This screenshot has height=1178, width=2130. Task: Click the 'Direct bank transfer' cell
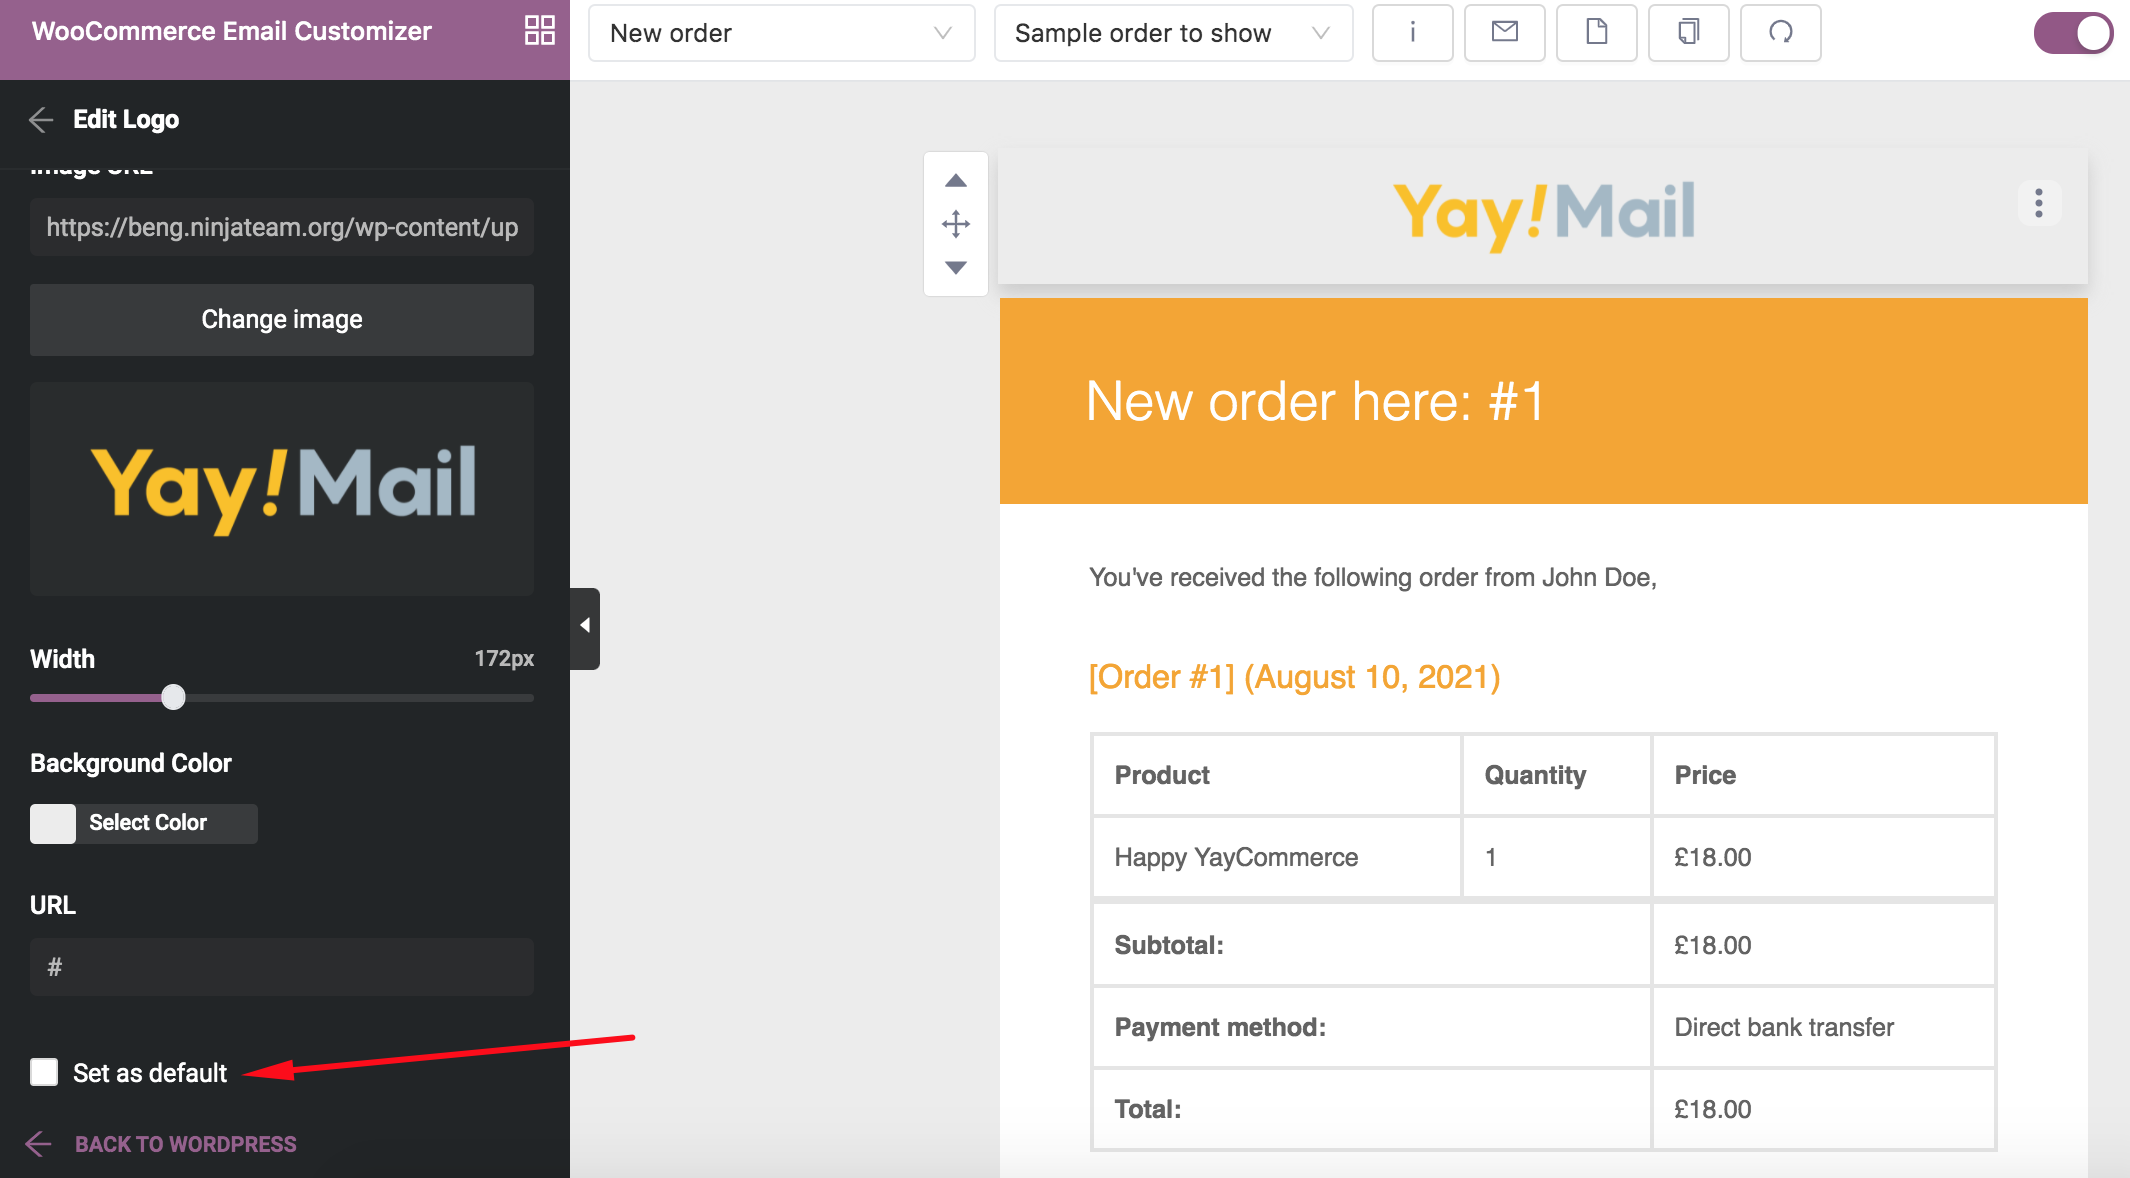pyautogui.click(x=1824, y=1027)
